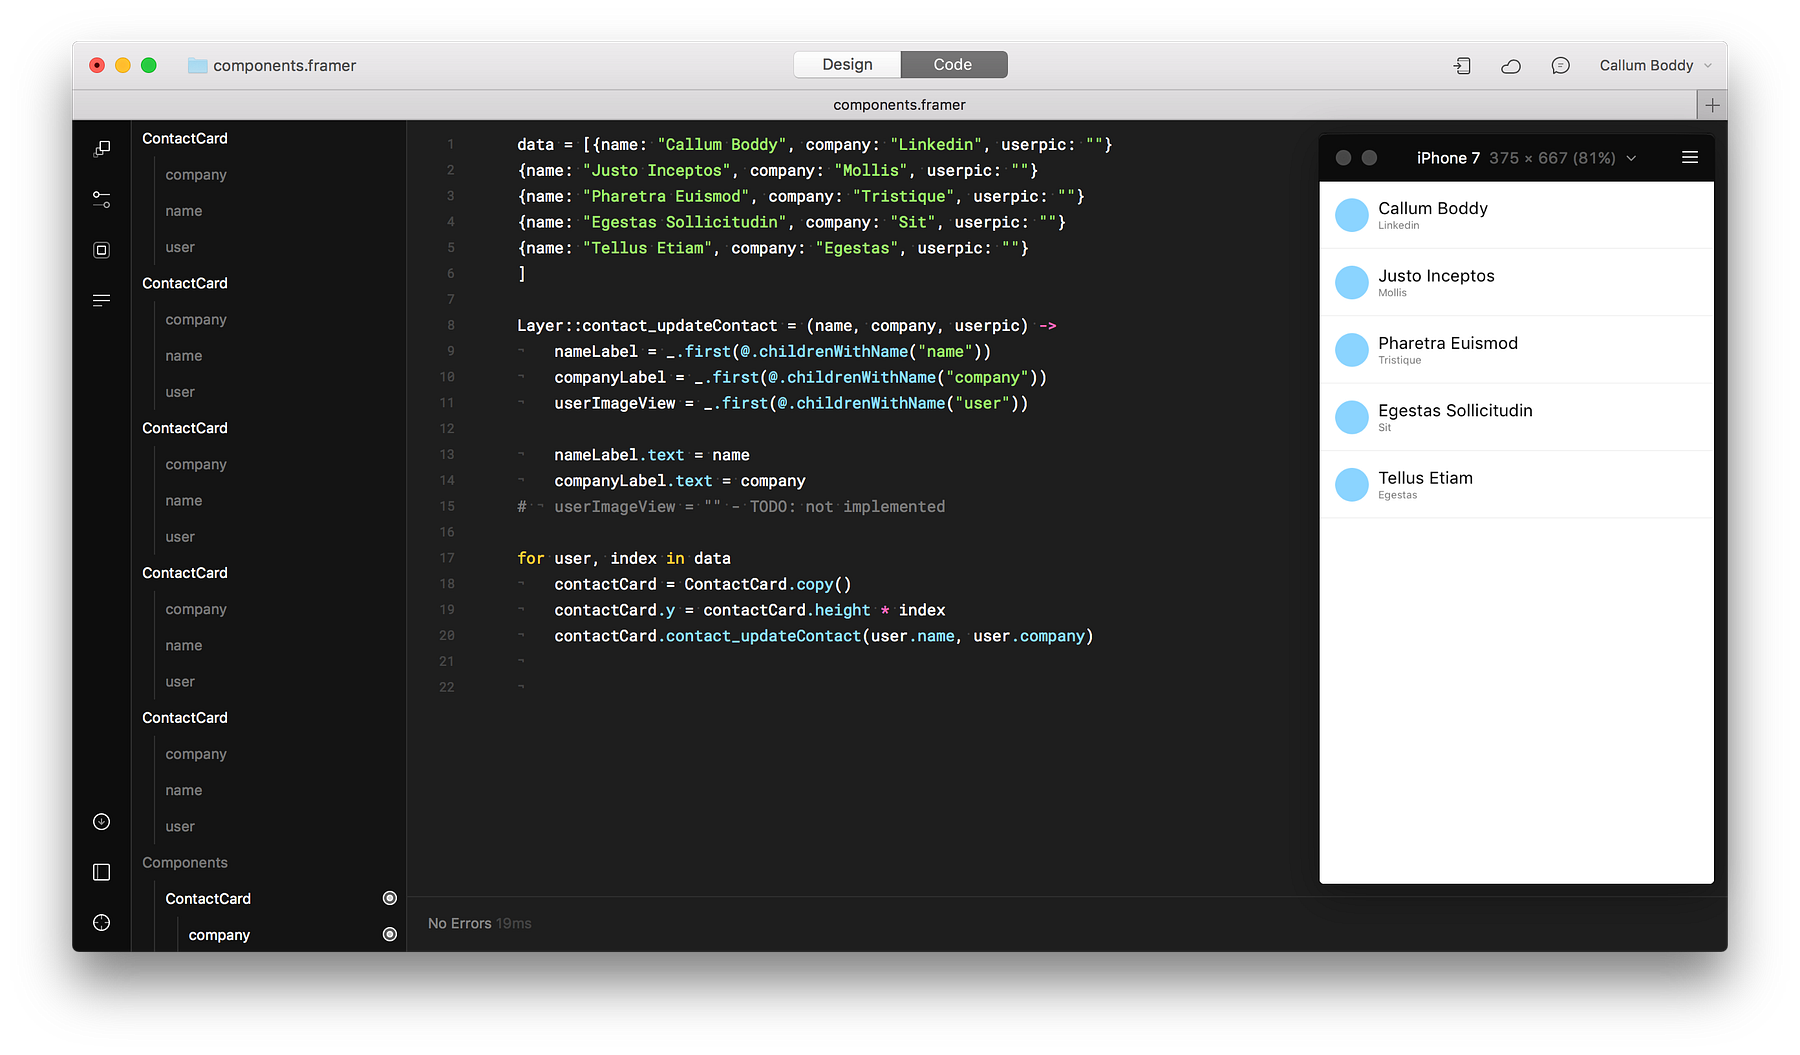Viewport: 1800px width, 1055px height.
Task: Toggle the company layer target circle
Action: tap(390, 934)
